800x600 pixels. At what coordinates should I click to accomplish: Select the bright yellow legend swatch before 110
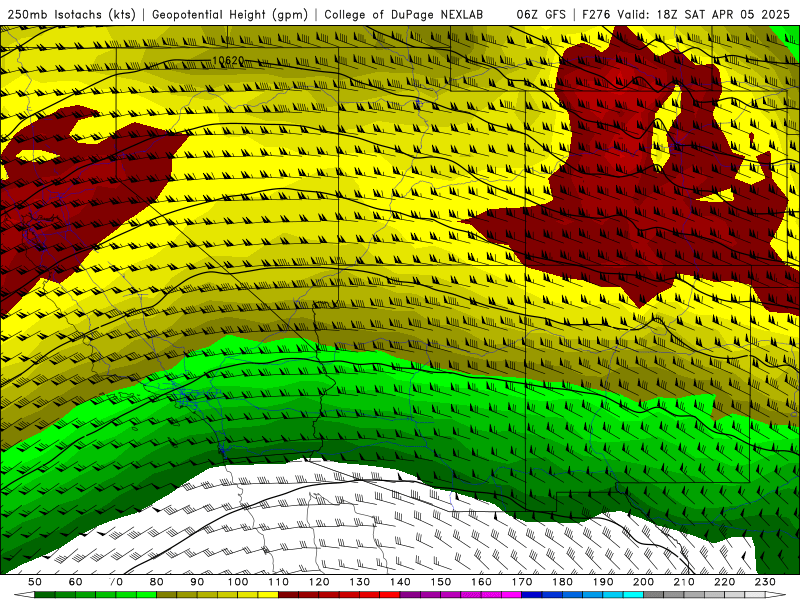[x=268, y=595]
